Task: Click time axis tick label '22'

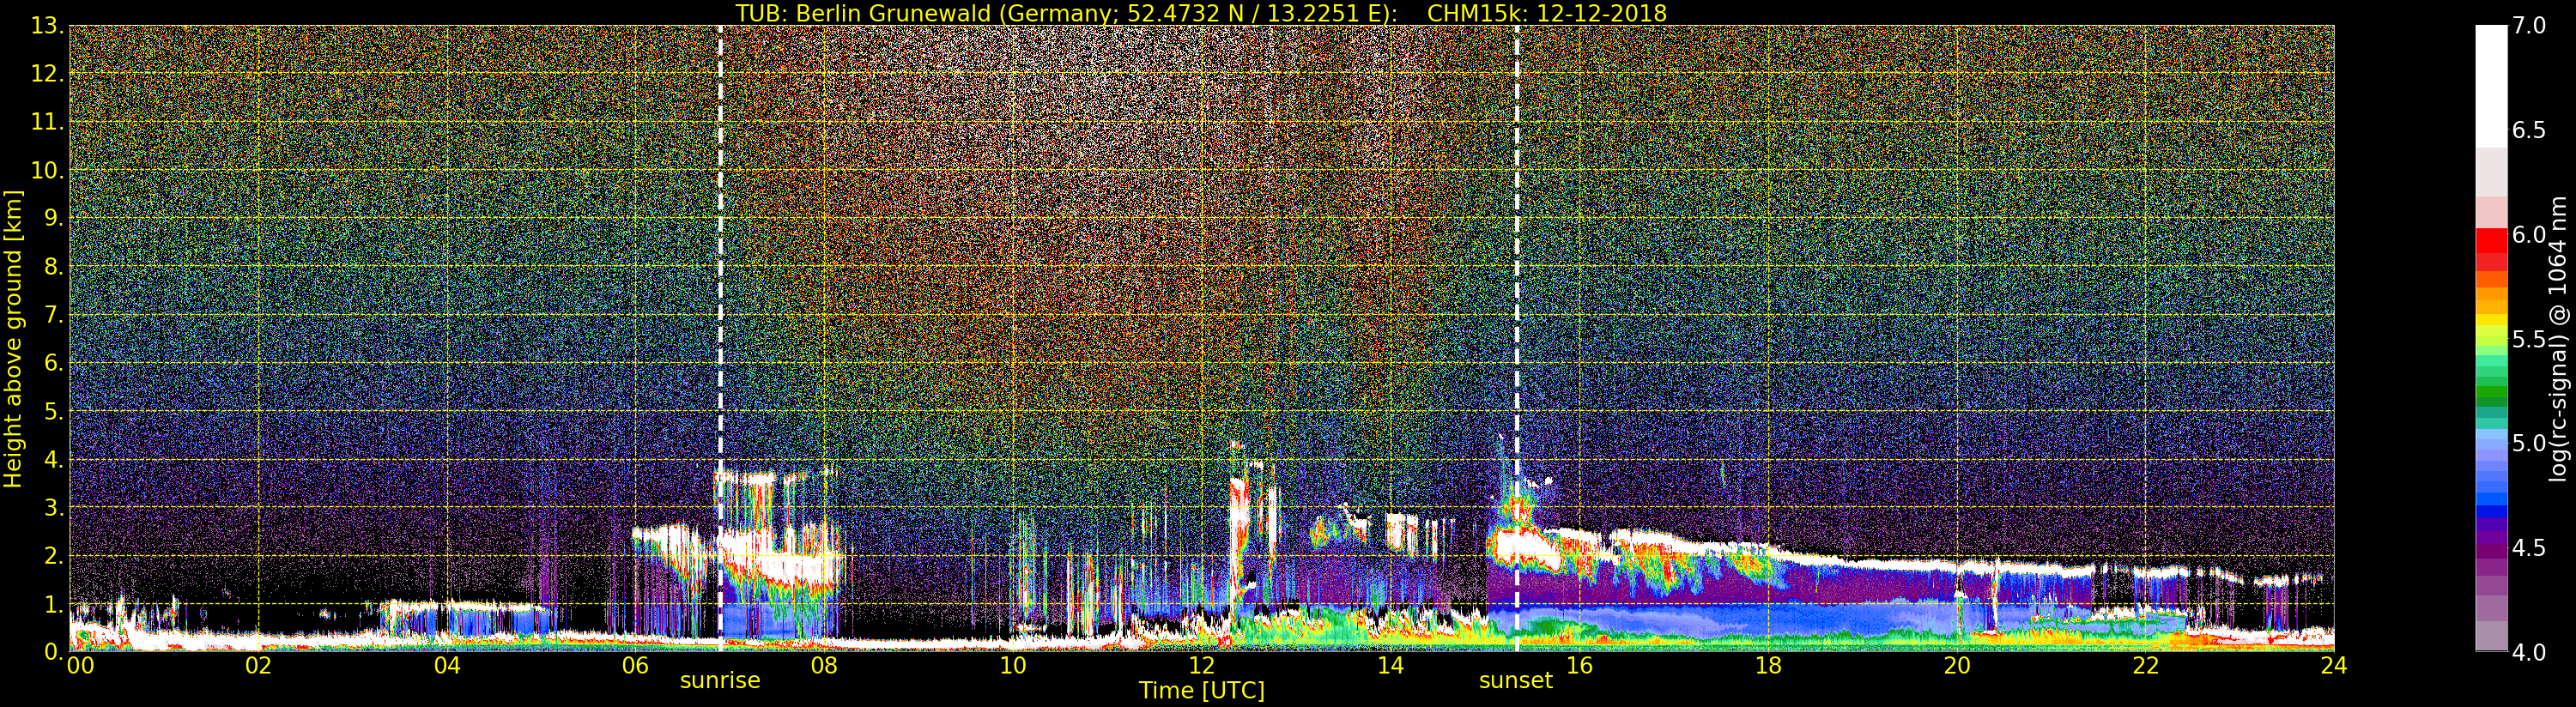Action: click(x=2146, y=666)
